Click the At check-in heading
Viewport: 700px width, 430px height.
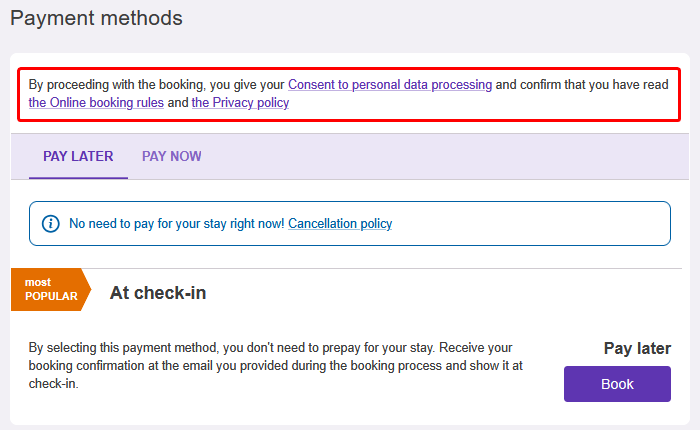(158, 293)
